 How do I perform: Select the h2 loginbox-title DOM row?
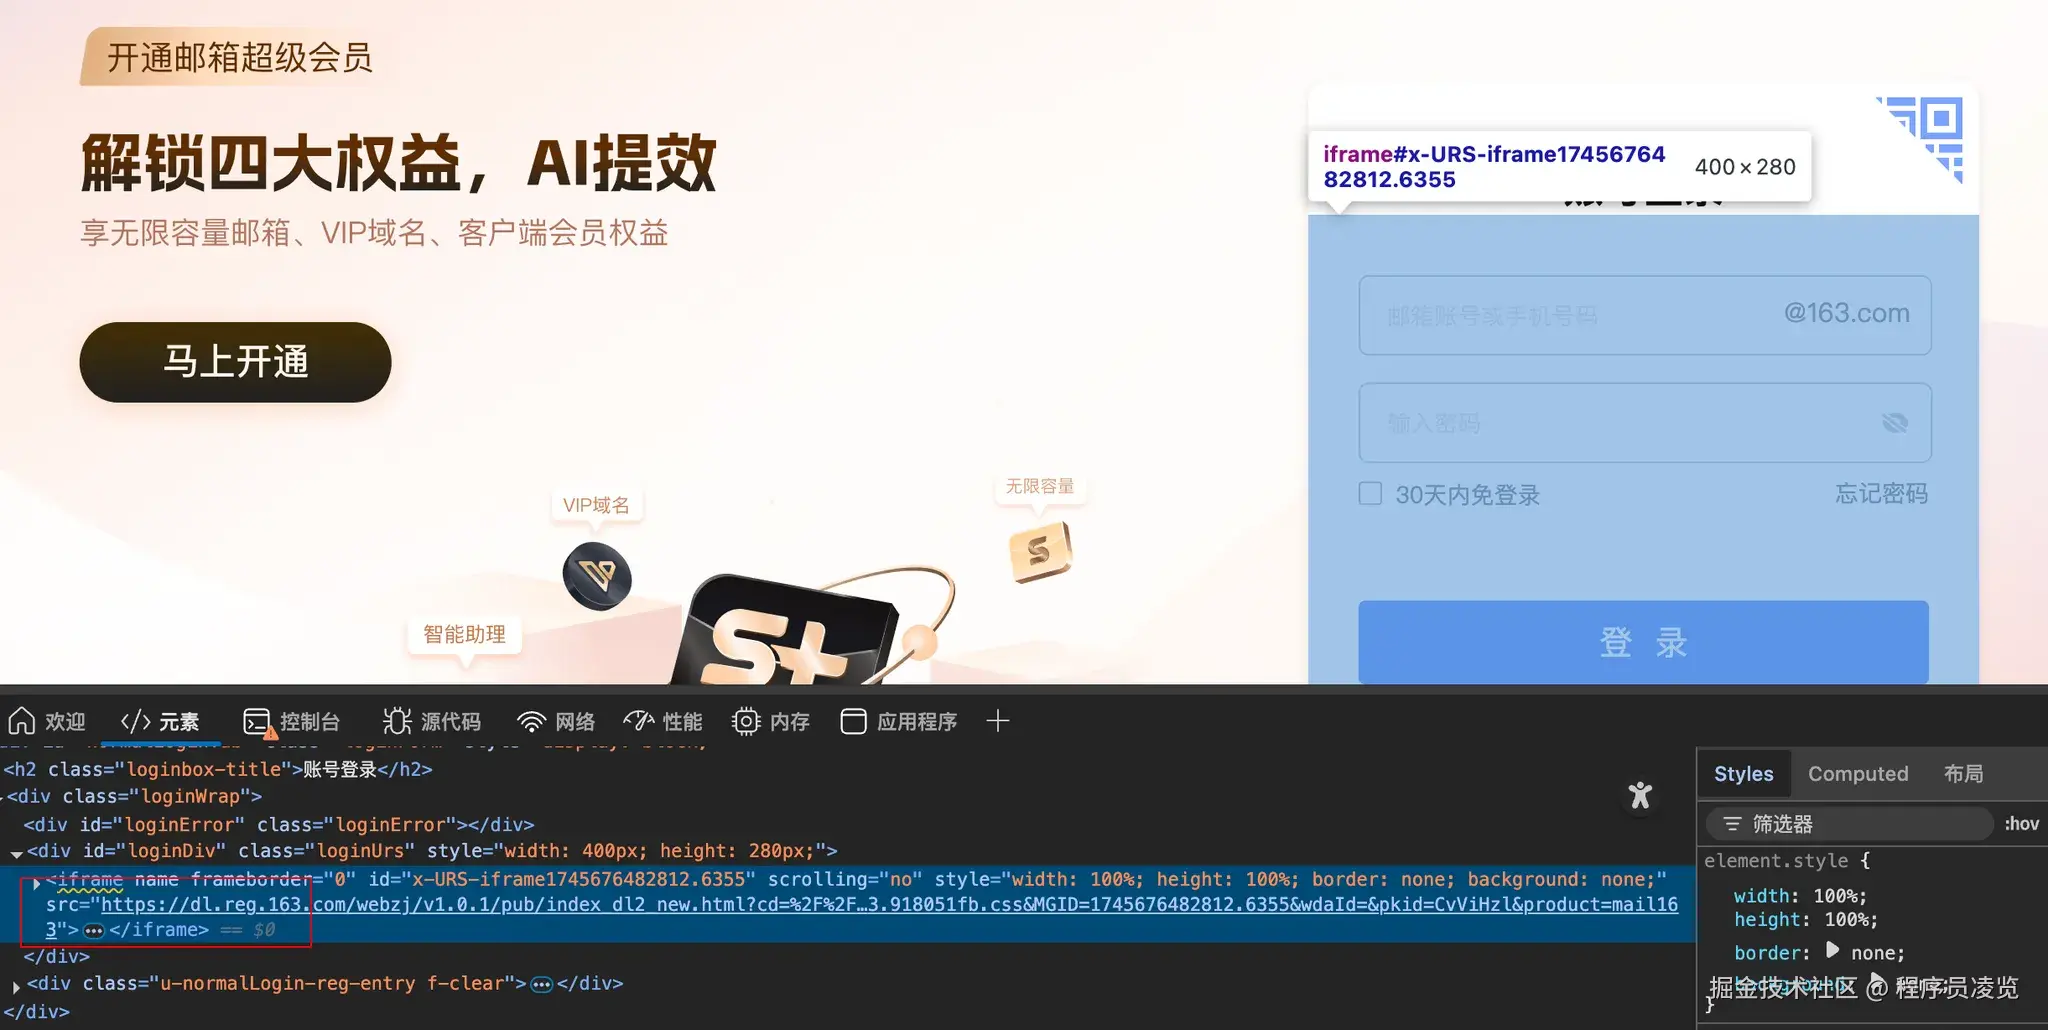click(x=218, y=769)
